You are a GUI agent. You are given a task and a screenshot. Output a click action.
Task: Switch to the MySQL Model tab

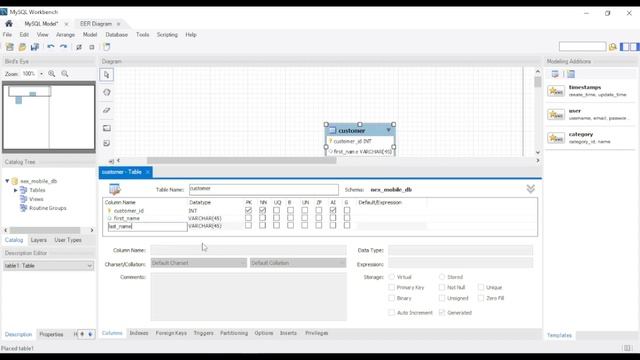[41, 24]
